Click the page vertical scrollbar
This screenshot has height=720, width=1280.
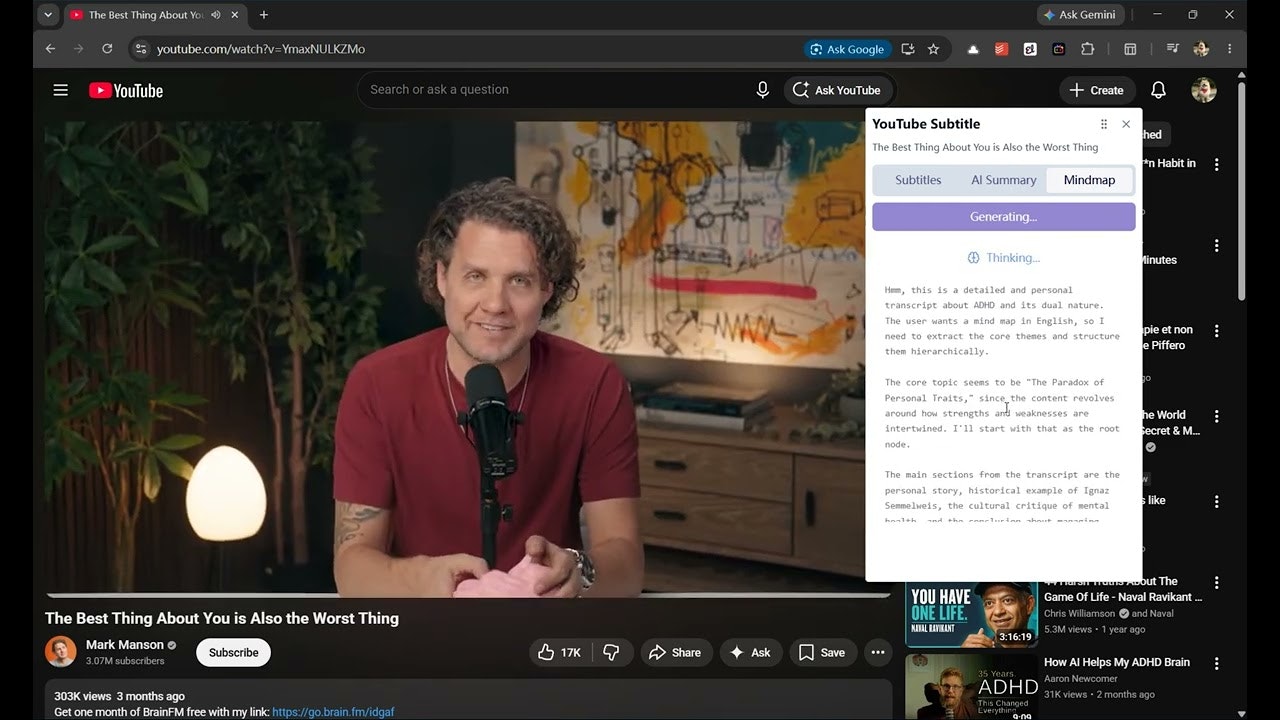coord(1242,190)
